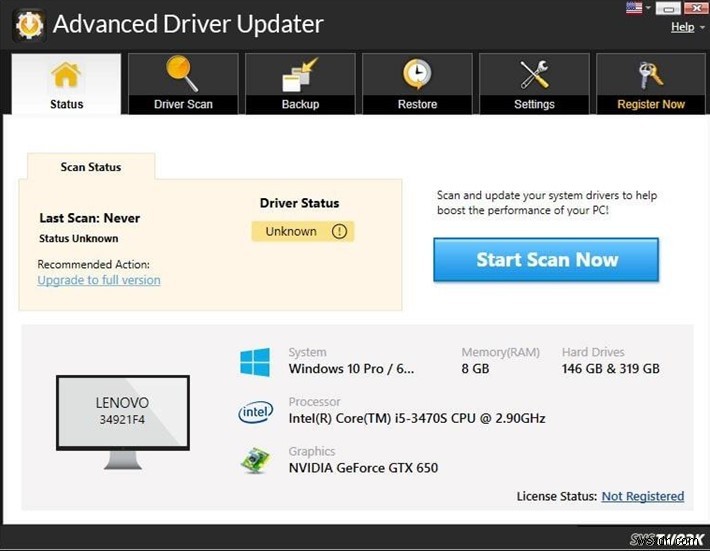Close the Advanced Driver Updater window
The image size is (710, 551).
click(696, 8)
